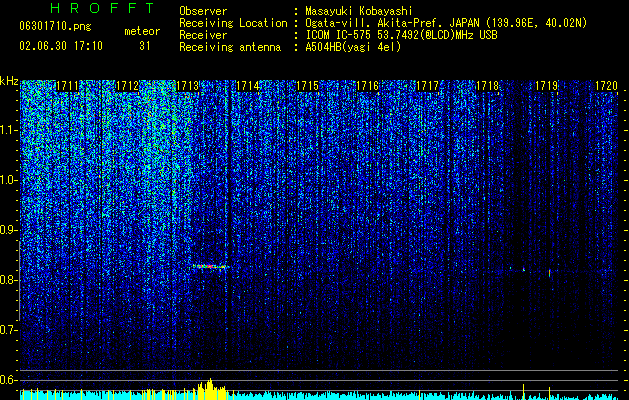The width and height of the screenshot is (629, 400).
Task: Click the 0.8 kHz axis label
Action: tap(9, 280)
